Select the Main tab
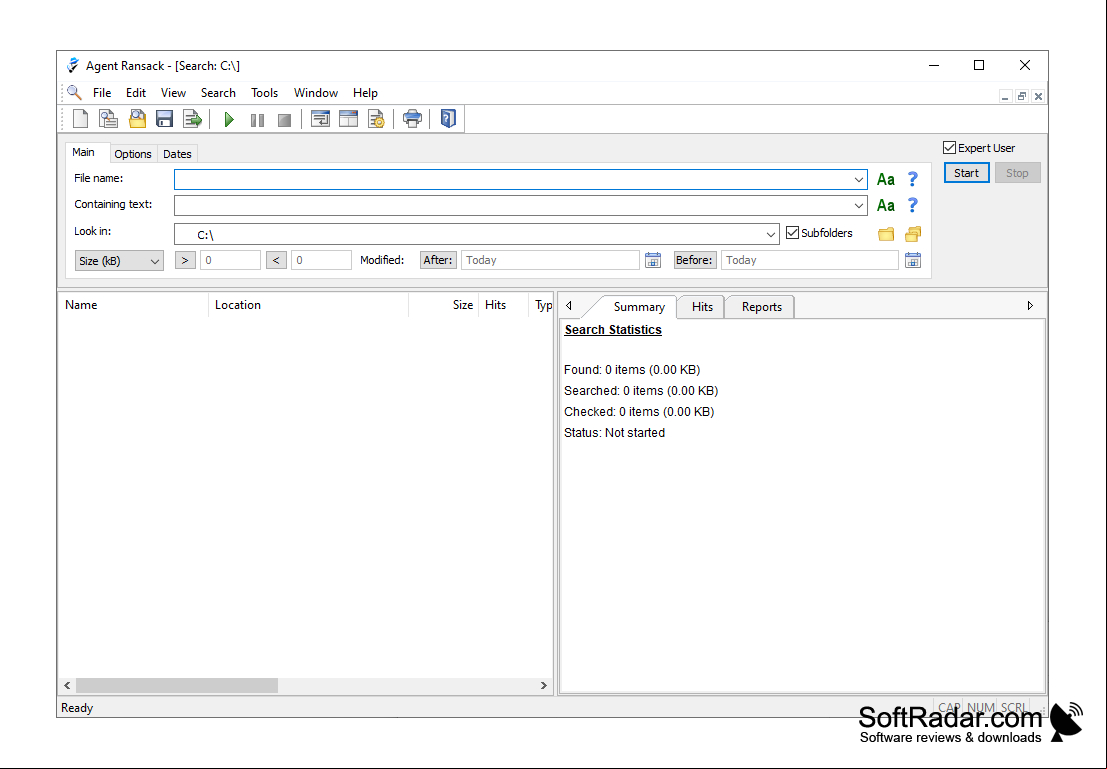 83,153
